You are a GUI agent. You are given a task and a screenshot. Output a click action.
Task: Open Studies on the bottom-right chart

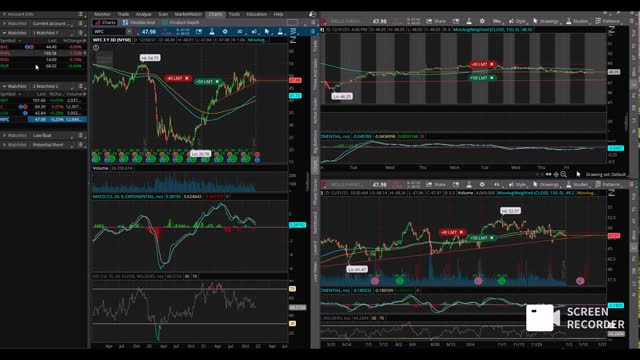577,184
